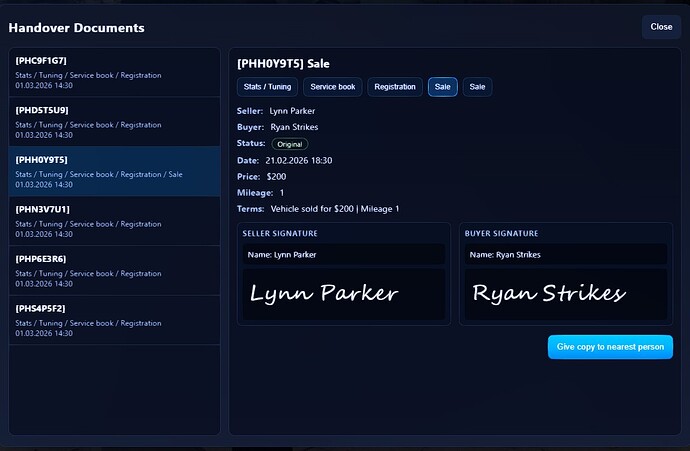Click Seller value Lynn Parker at top
690x451 pixels.
coord(292,111)
